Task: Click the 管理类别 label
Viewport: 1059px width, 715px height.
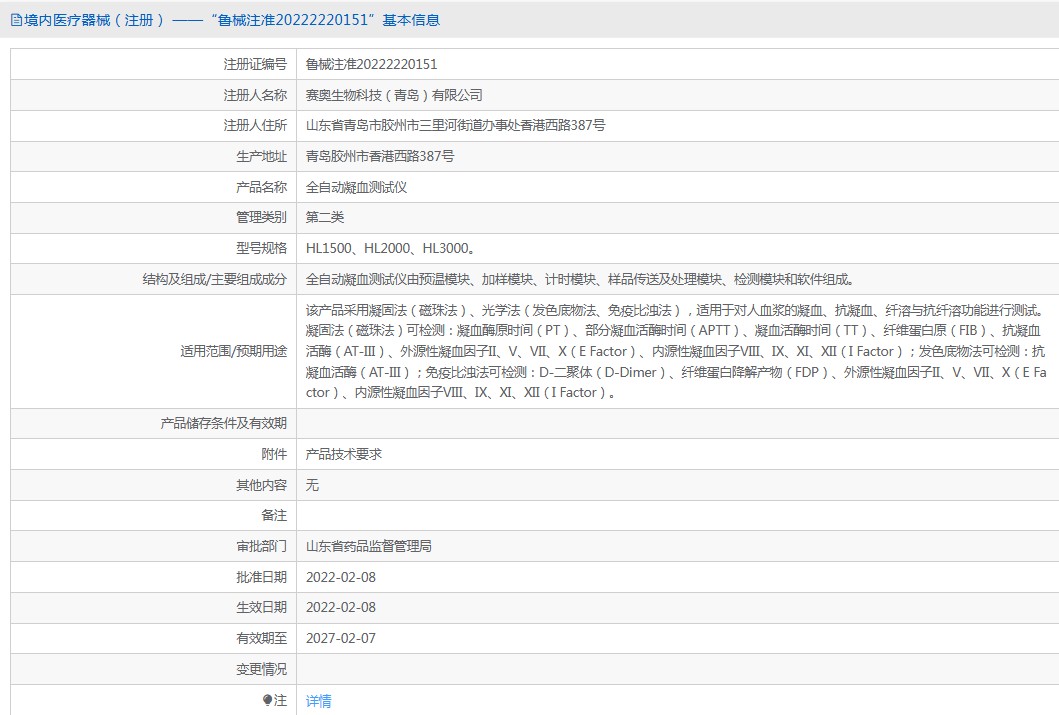Action: (x=261, y=217)
